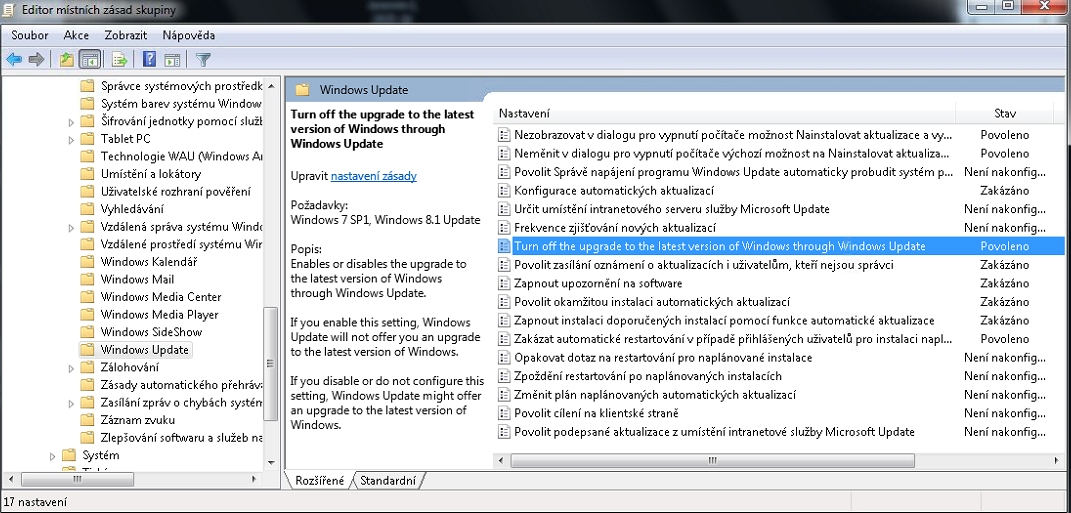This screenshot has height=513, width=1071.
Task: Click the tree pane vertical scrollbar thumb
Action: point(270,363)
